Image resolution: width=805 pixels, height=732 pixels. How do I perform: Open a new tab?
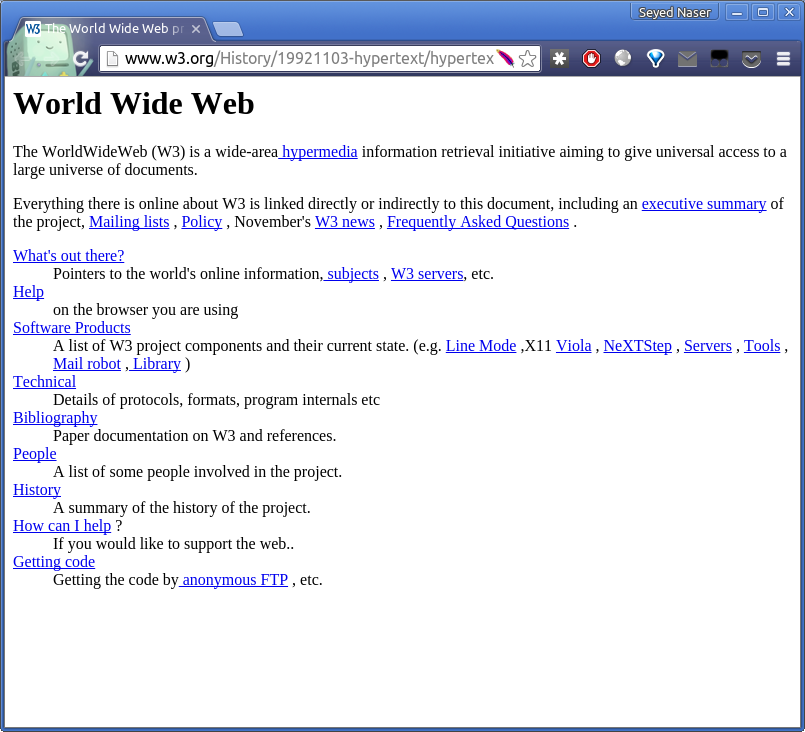[x=228, y=29]
